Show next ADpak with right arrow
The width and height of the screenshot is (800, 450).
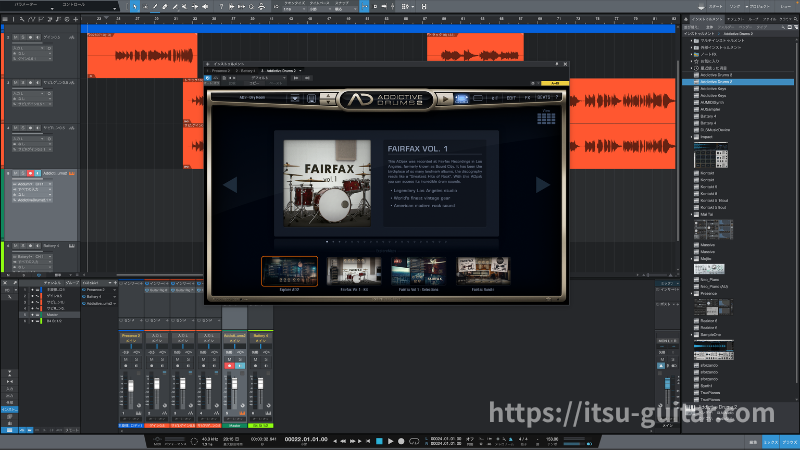coord(542,185)
